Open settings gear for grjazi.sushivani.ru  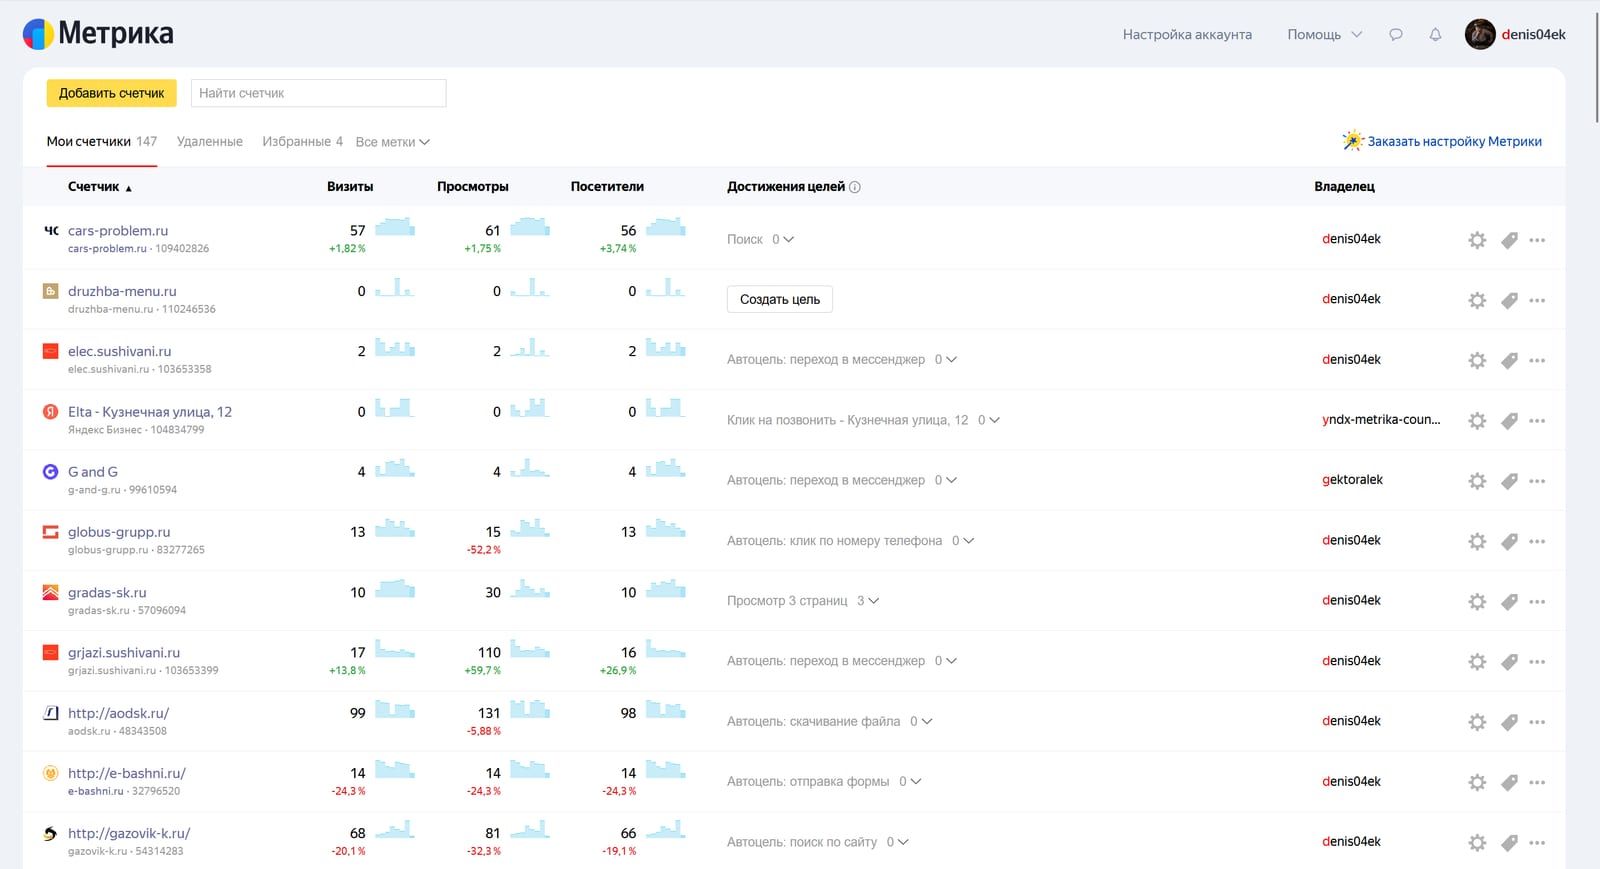1477,662
